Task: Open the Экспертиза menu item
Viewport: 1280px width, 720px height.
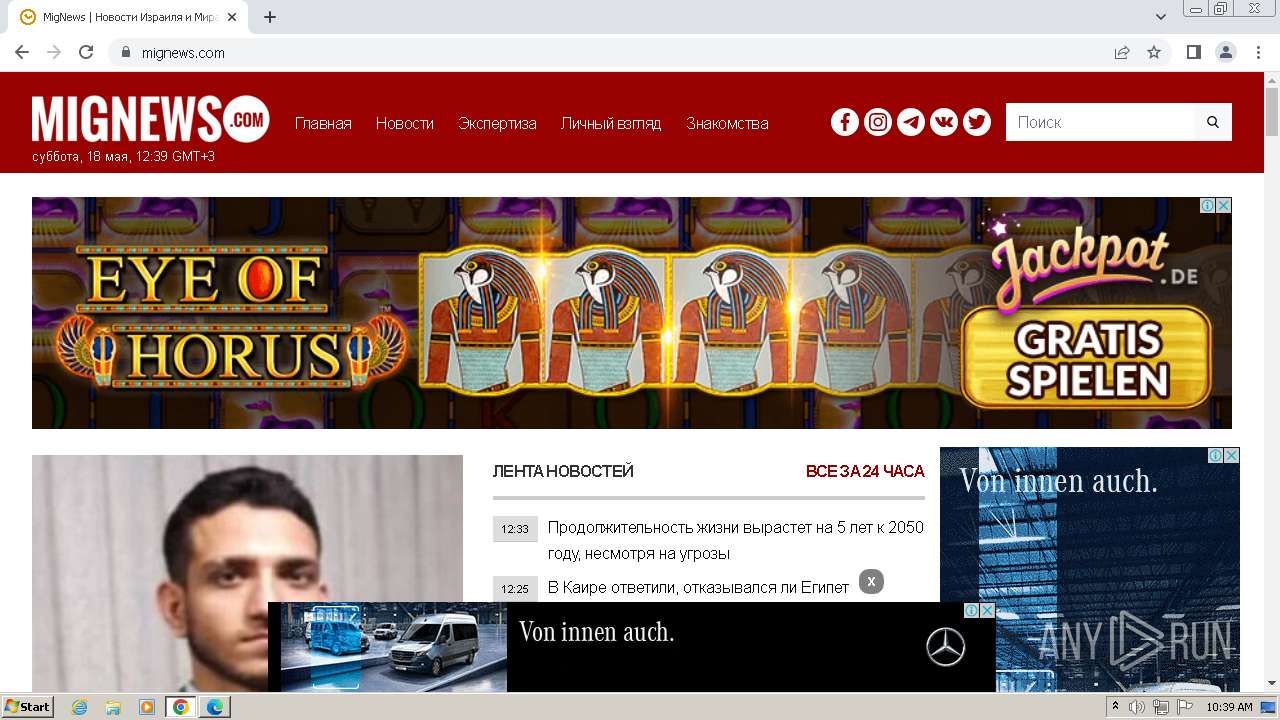Action: 497,123
